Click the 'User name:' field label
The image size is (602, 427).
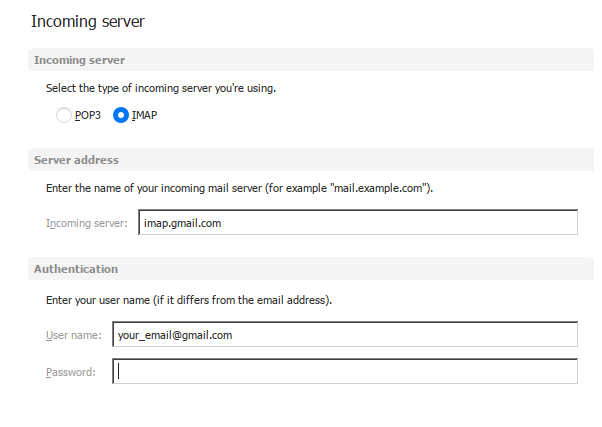[x=73, y=335]
